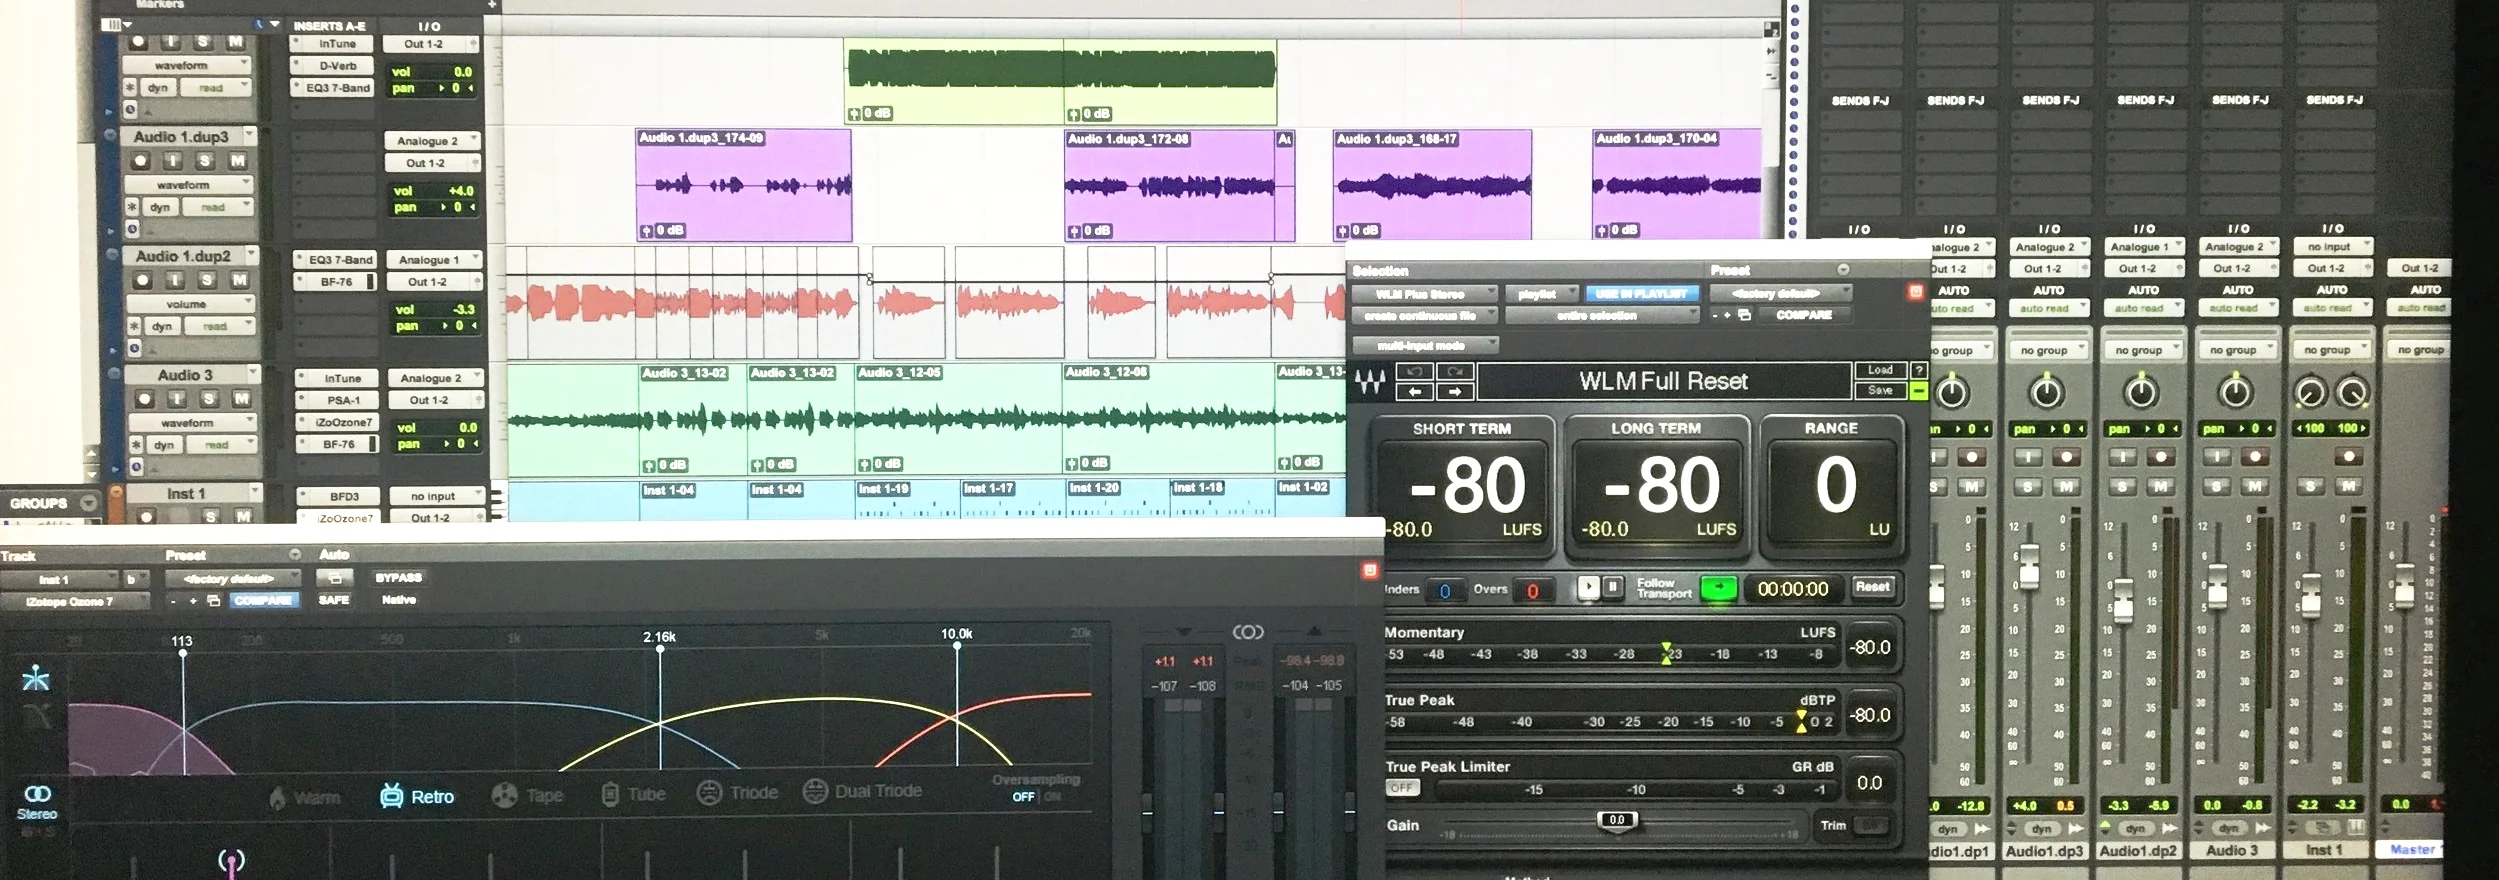Go to previous preset with WLM left arrow
This screenshot has width=2499, height=880.
tap(1415, 391)
